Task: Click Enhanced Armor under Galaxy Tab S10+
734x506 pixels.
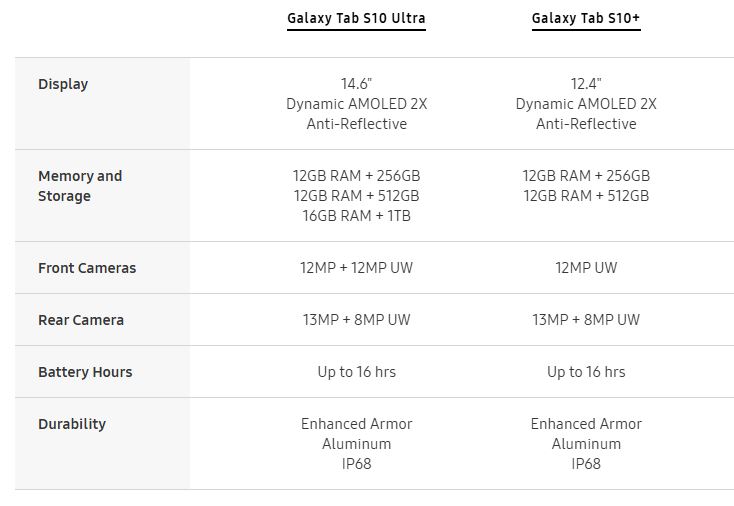Action: (586, 424)
